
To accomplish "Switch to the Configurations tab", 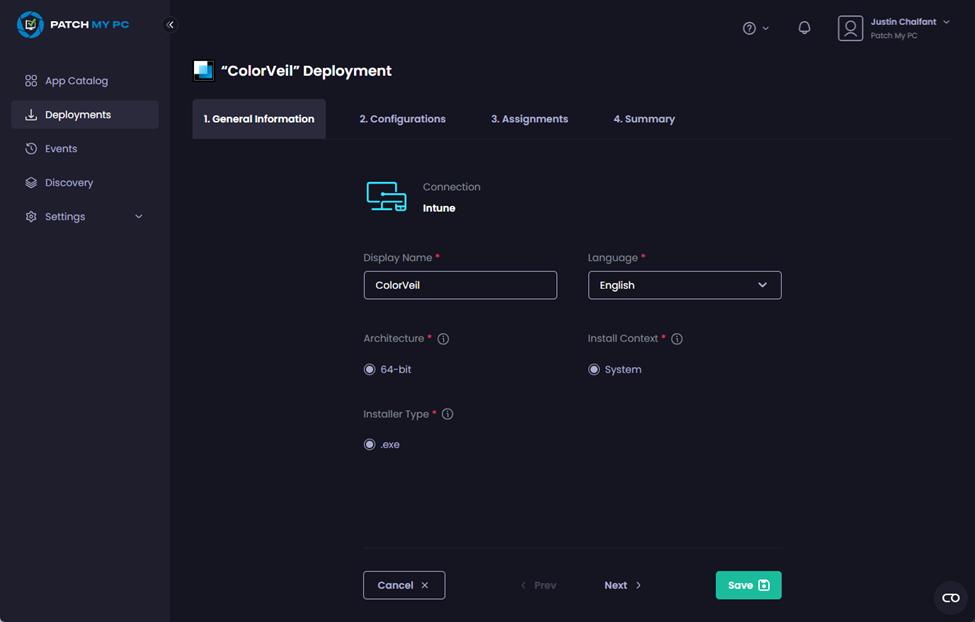I will 402,118.
